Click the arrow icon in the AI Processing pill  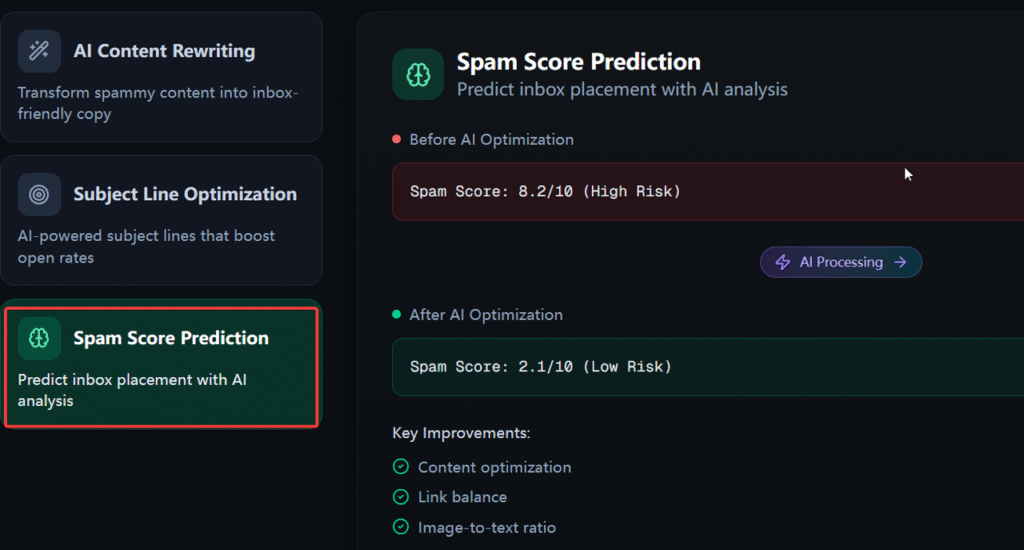(x=900, y=262)
